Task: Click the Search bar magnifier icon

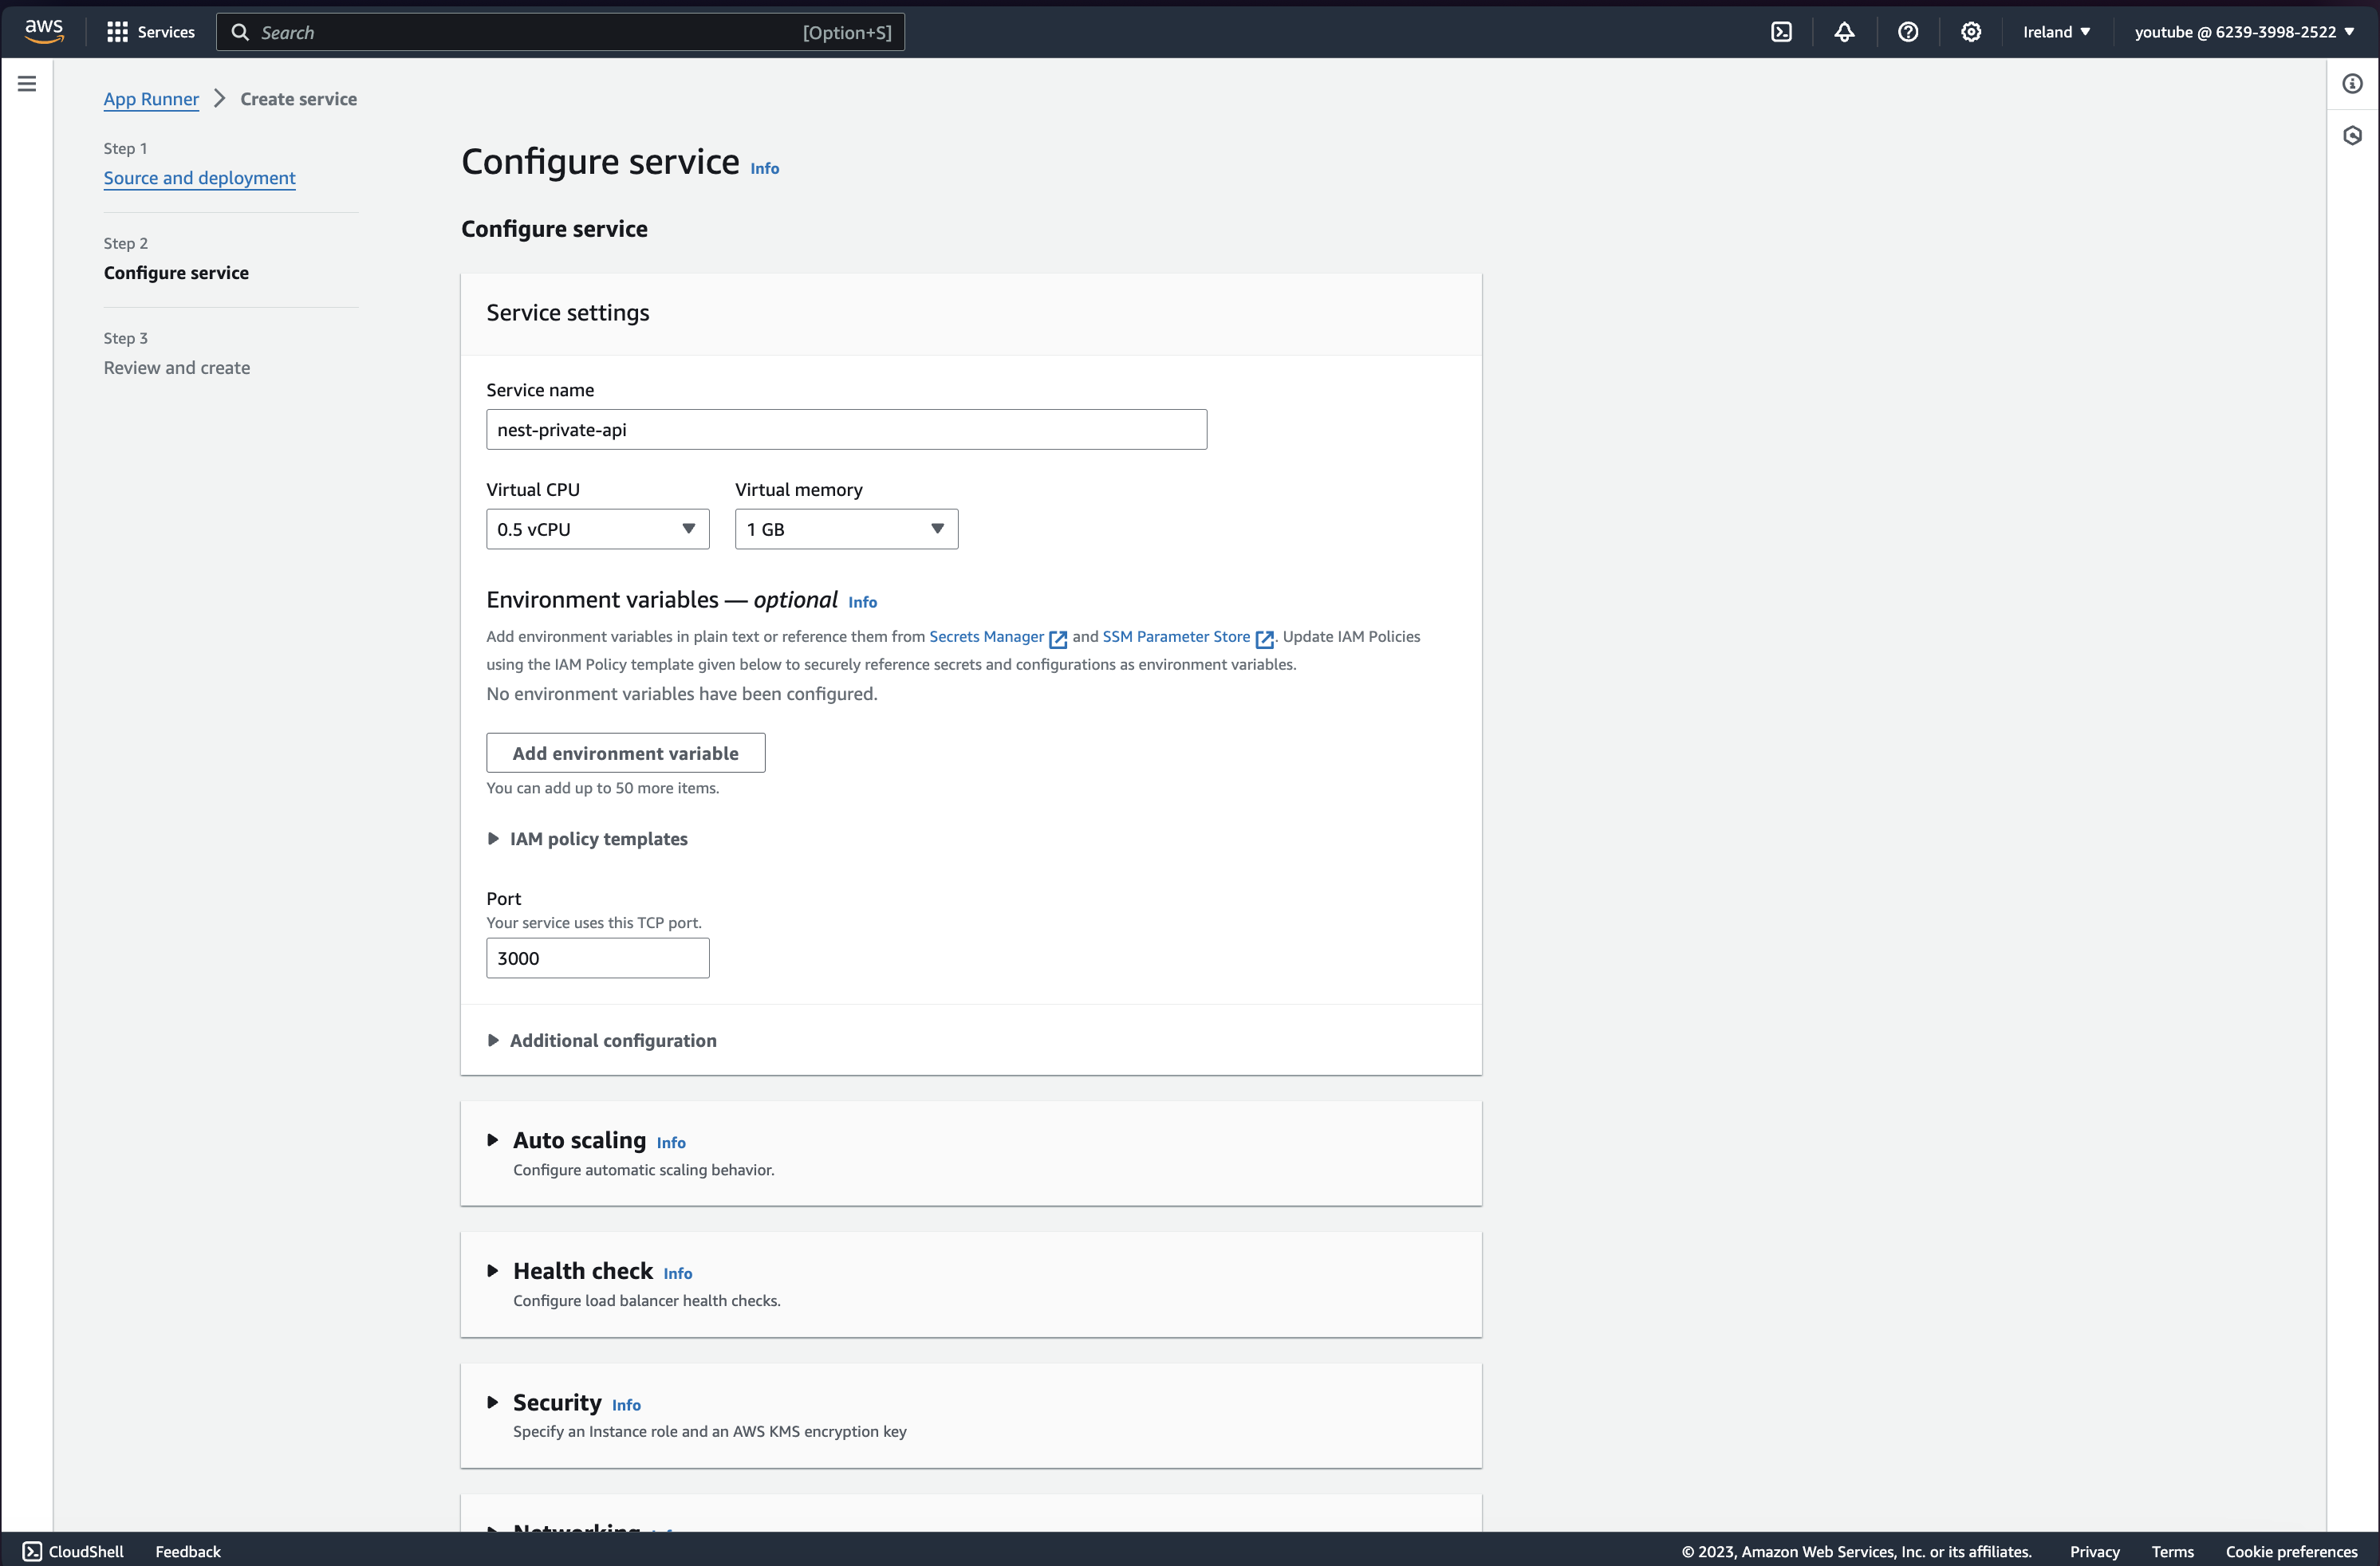Action: 239,31
